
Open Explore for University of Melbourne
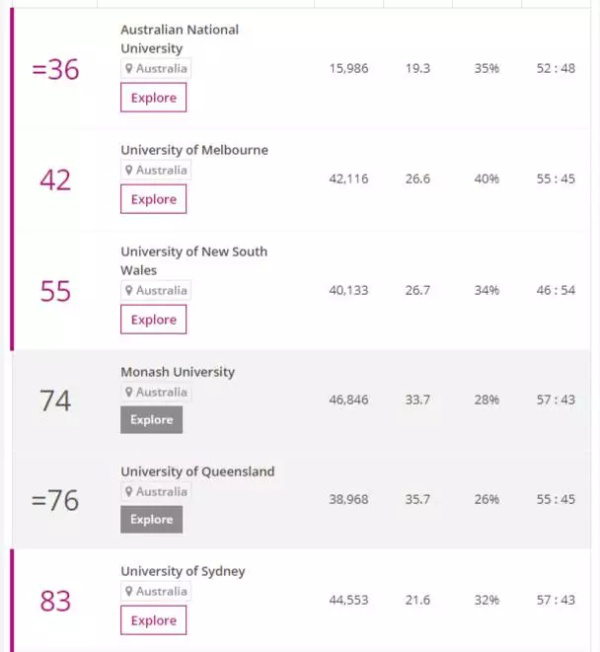coord(153,199)
